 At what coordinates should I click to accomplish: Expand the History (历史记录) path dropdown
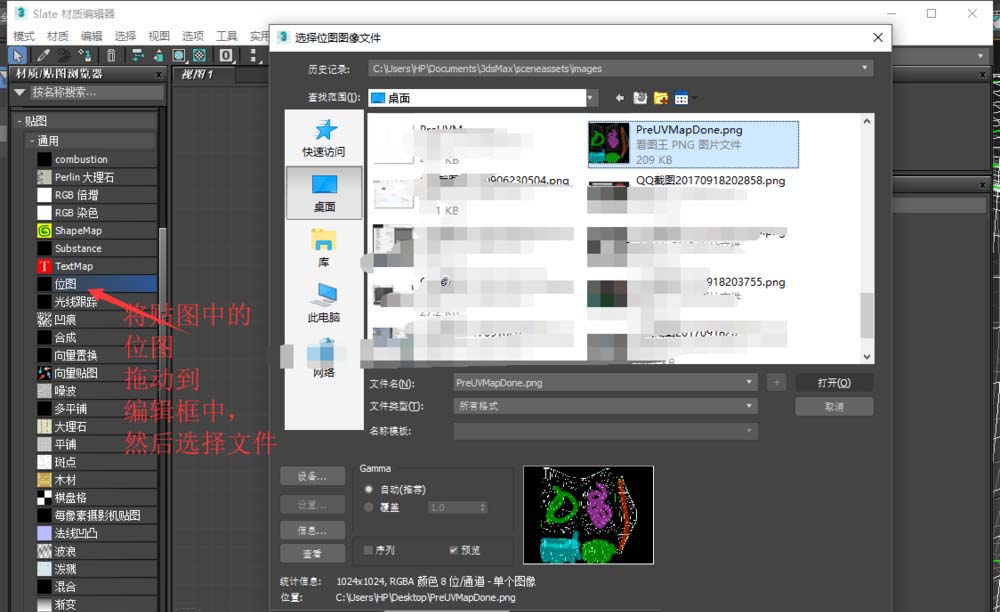(x=865, y=68)
